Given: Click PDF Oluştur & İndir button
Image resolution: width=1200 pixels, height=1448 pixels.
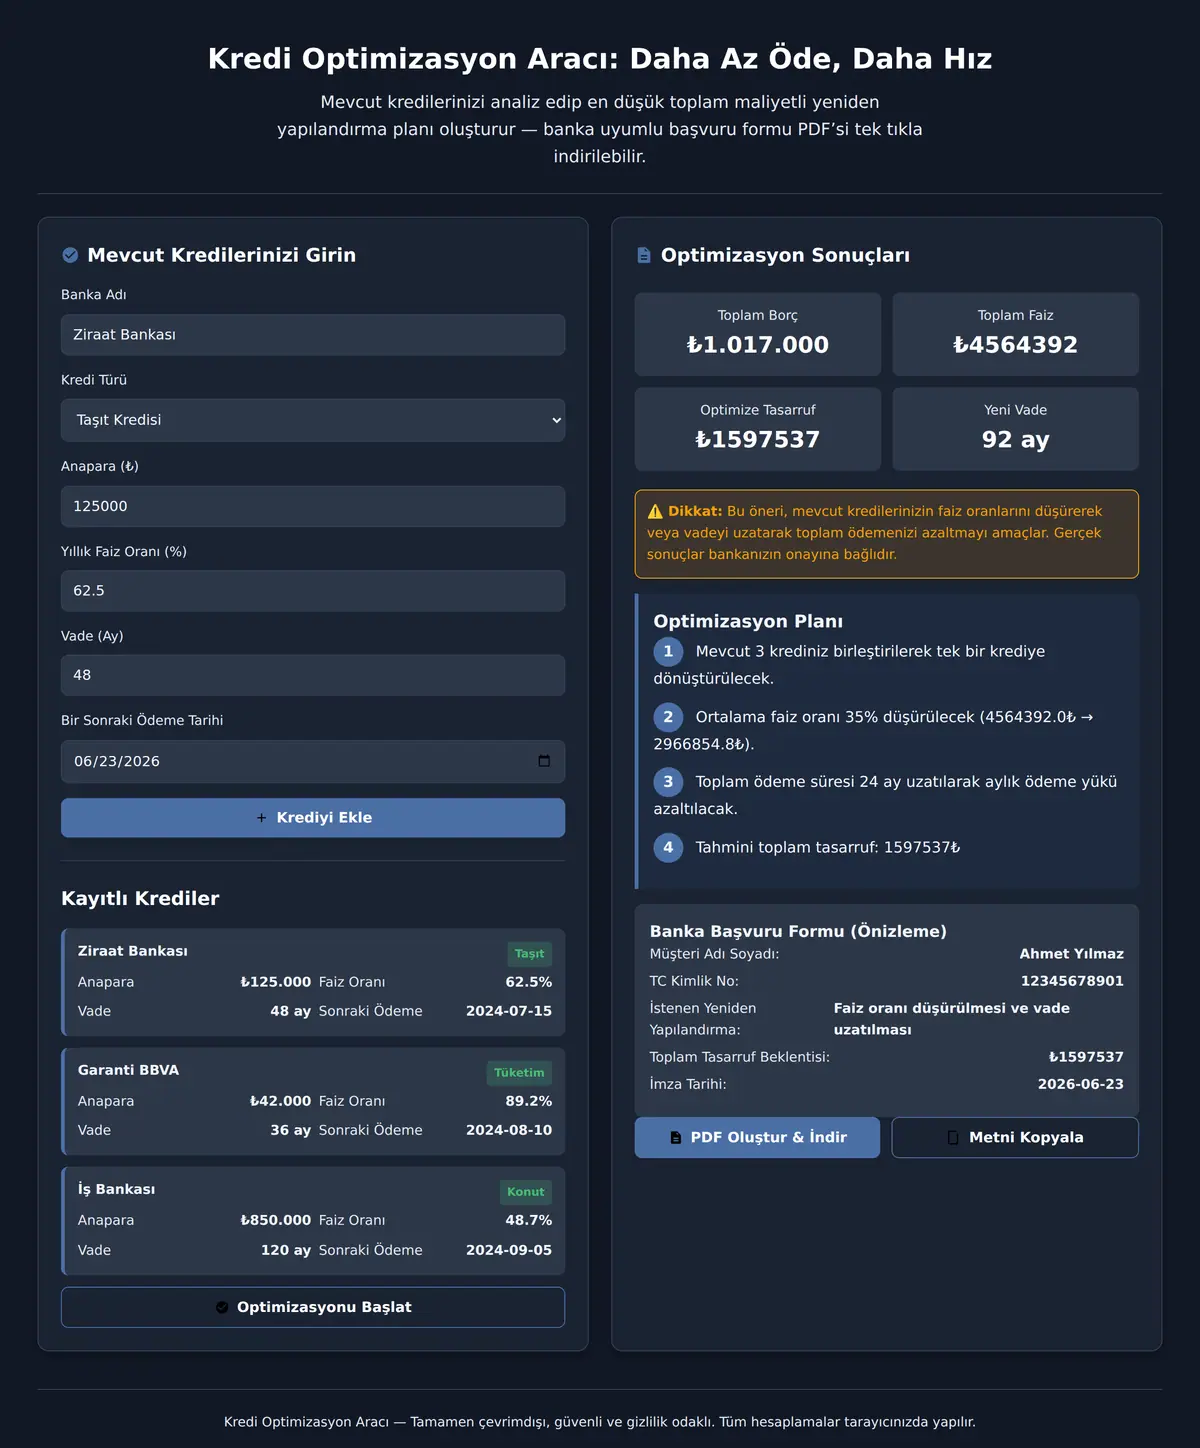Looking at the screenshot, I should click(x=757, y=1137).
